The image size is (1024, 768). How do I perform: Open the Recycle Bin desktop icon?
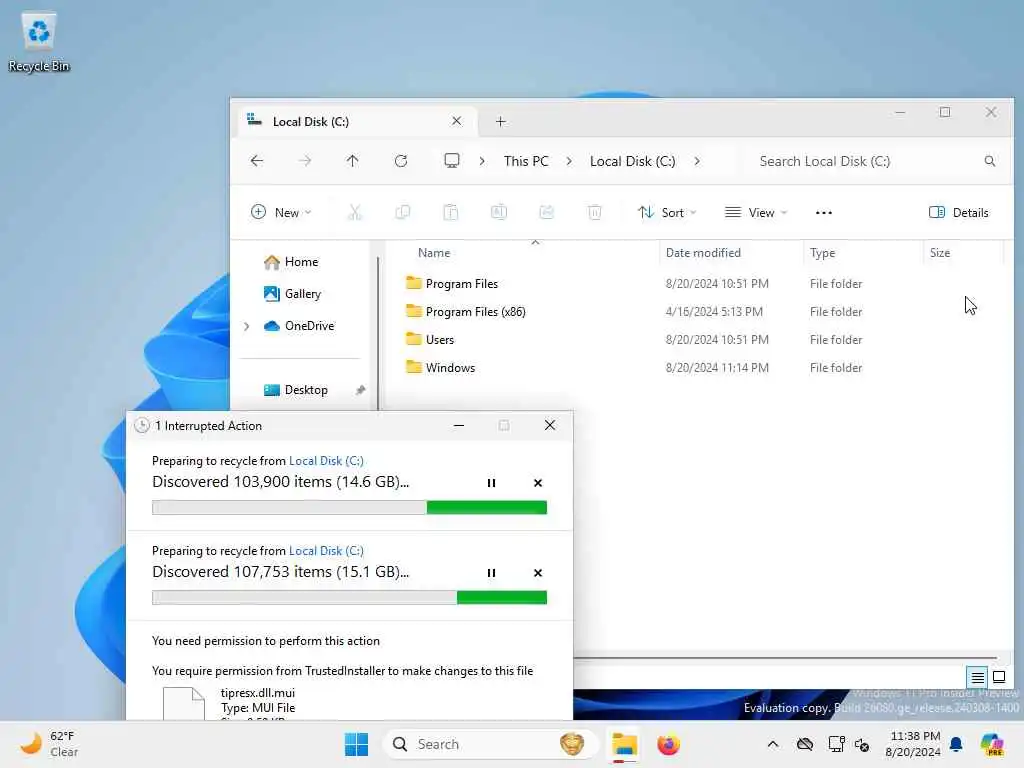click(x=39, y=41)
